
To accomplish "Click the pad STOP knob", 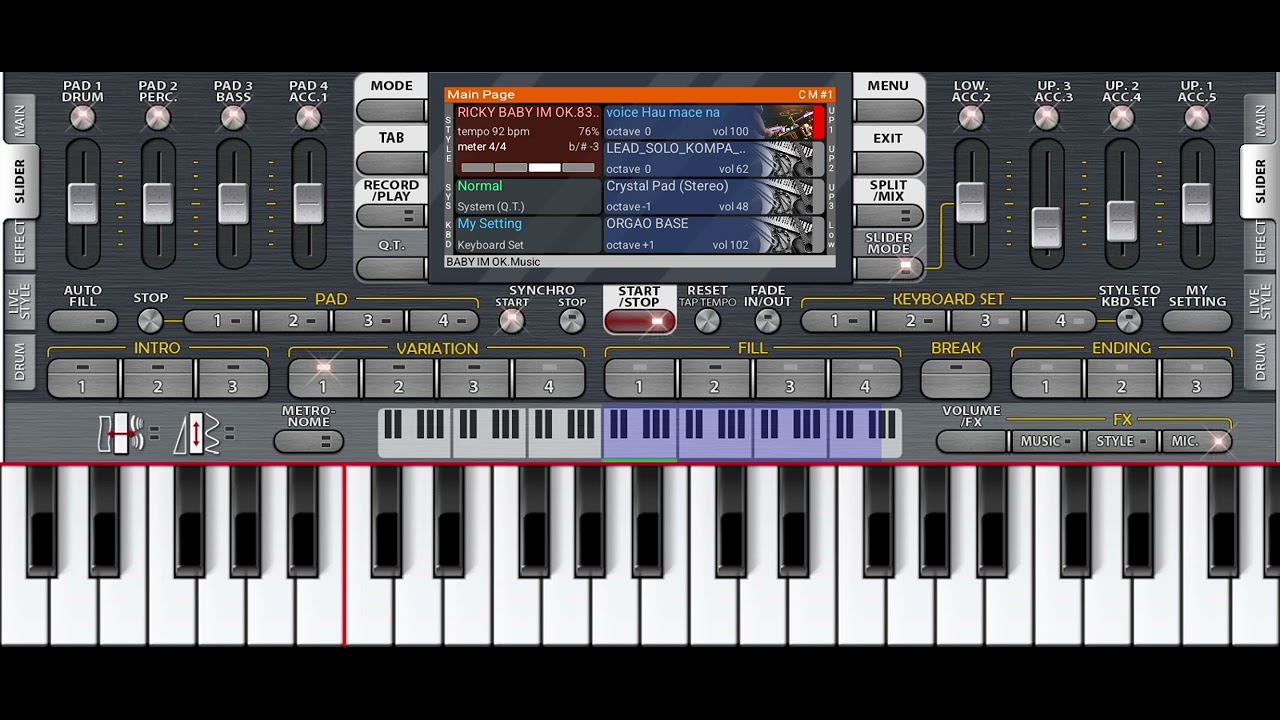I will click(x=150, y=321).
